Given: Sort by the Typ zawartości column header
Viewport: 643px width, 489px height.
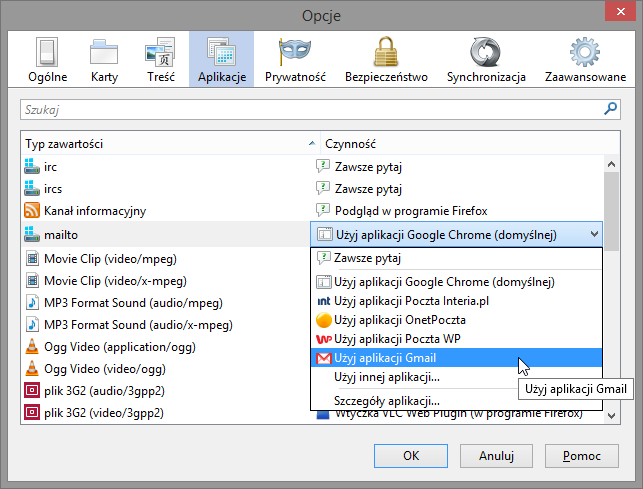Looking at the screenshot, I should [x=170, y=144].
